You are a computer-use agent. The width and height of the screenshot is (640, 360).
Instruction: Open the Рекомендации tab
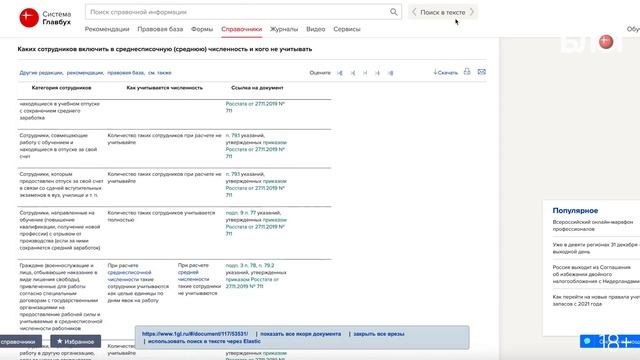[107, 29]
